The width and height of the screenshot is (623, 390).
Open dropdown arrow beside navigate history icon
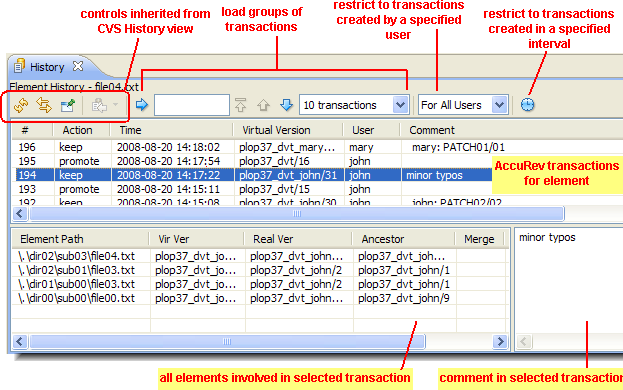pyautogui.click(x=116, y=105)
